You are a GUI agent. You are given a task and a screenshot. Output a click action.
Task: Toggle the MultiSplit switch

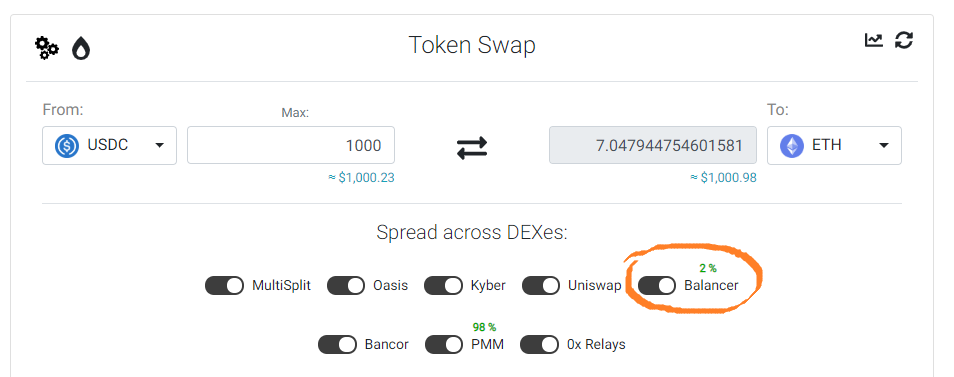(225, 285)
